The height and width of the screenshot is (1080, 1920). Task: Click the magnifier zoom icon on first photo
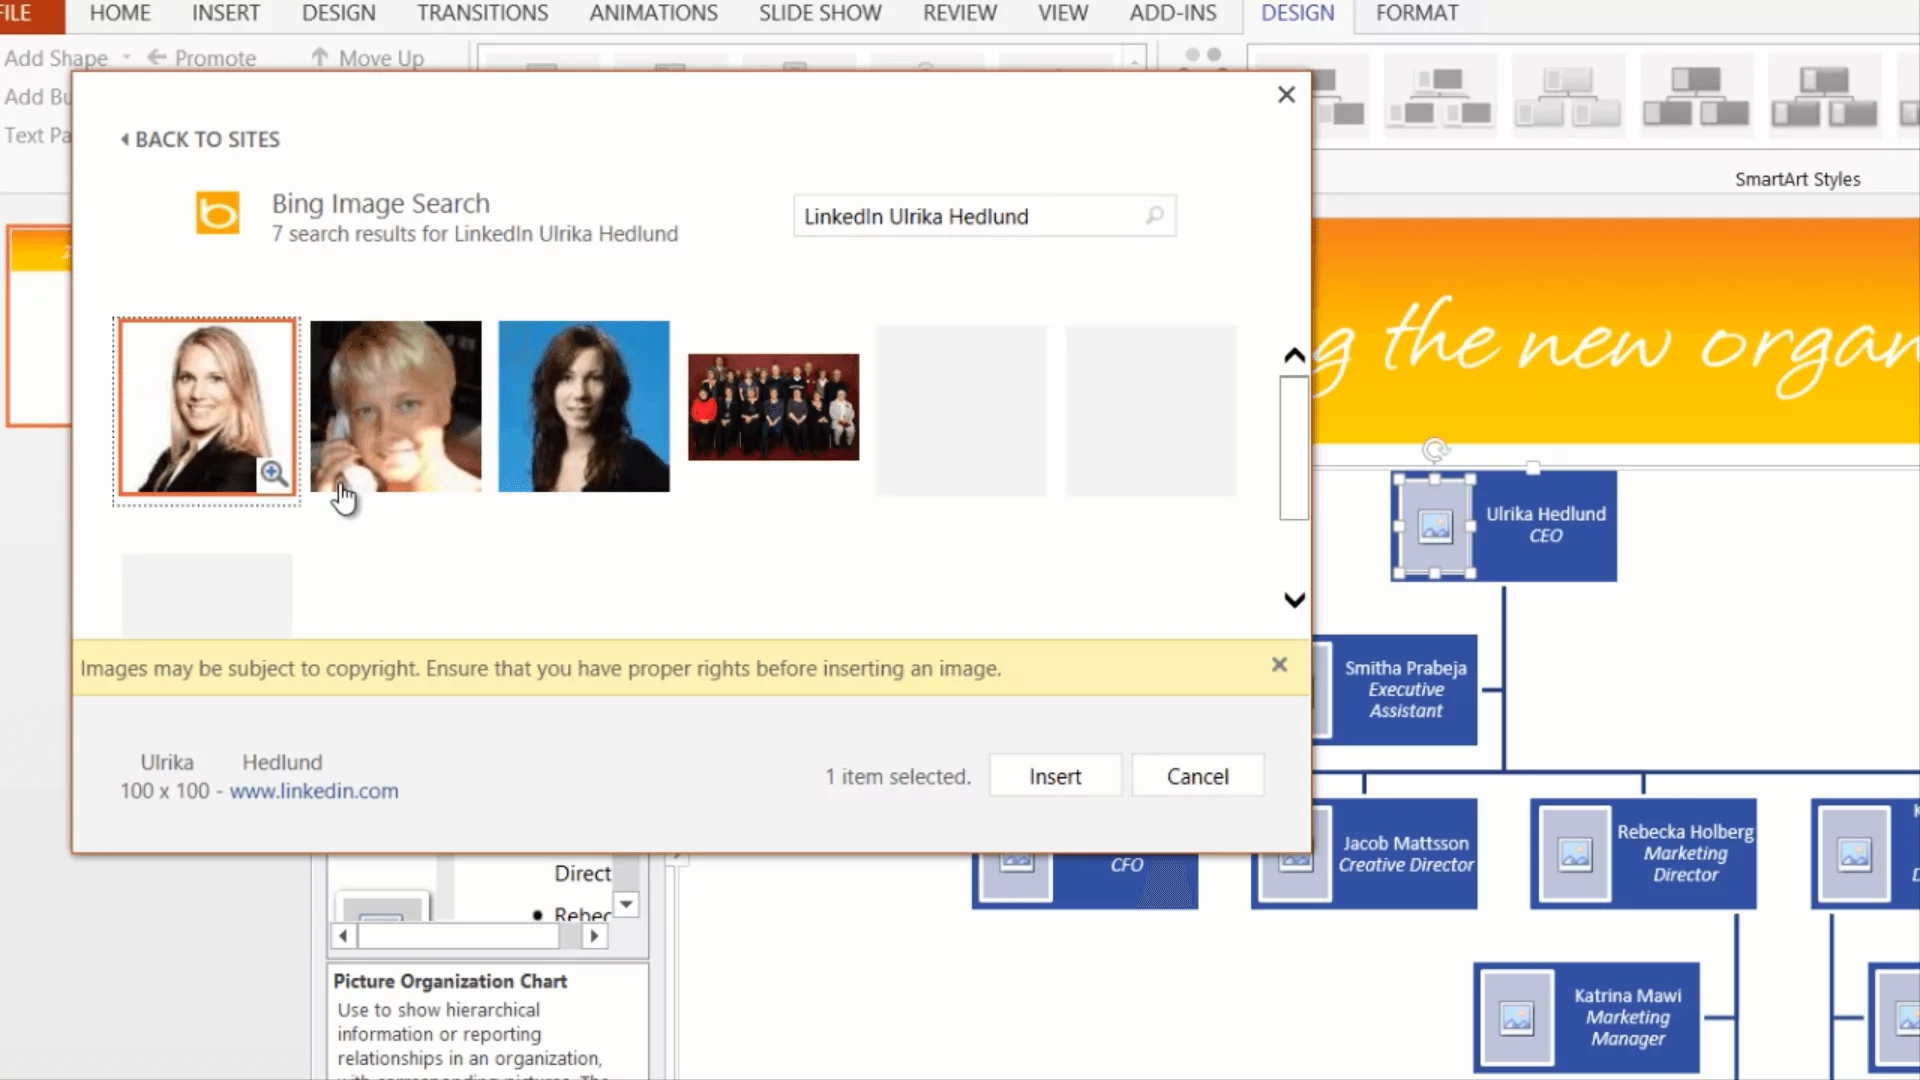pos(273,473)
